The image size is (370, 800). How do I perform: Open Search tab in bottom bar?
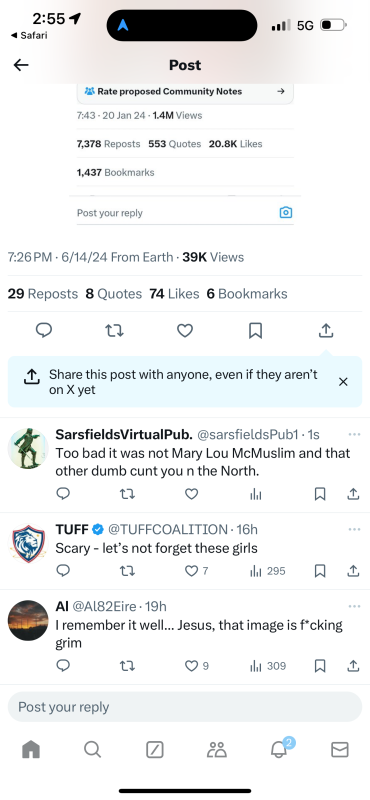pyautogui.click(x=92, y=749)
